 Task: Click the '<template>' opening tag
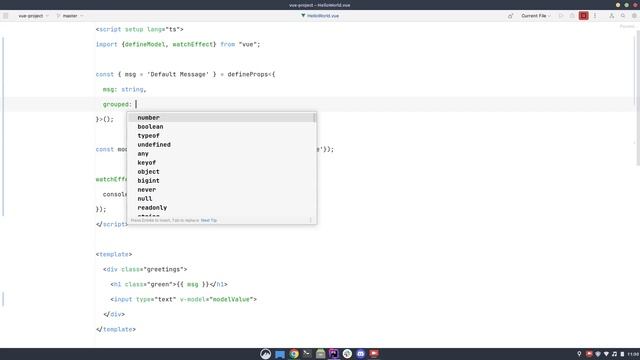114,254
